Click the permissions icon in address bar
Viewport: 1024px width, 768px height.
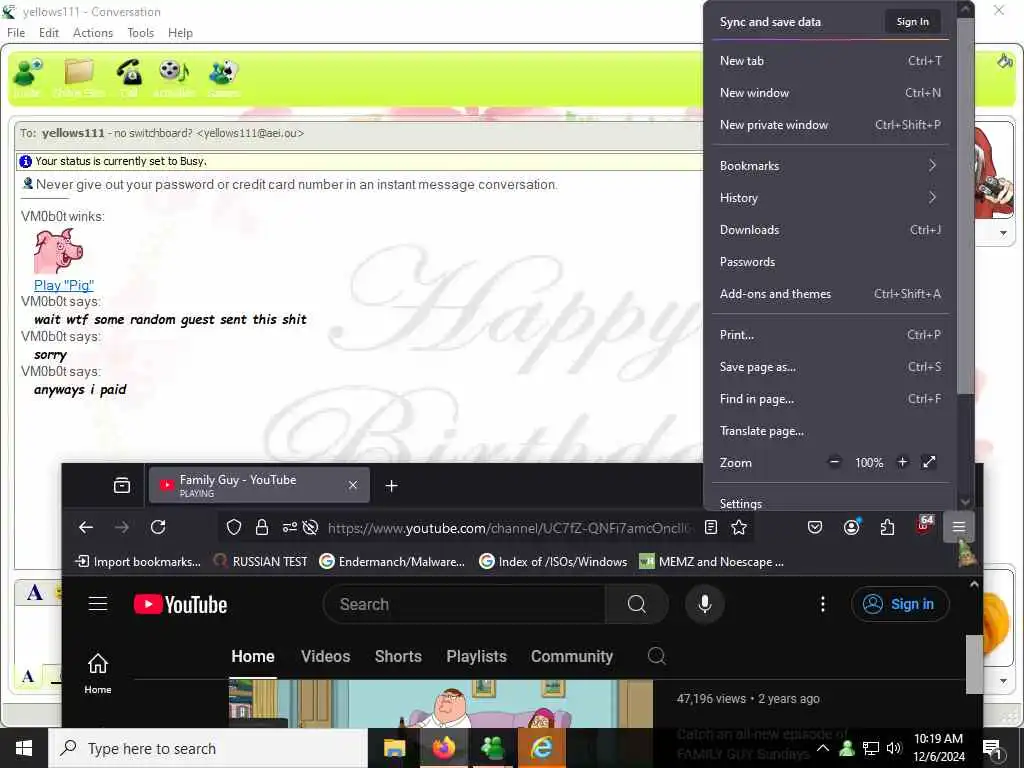tap(289, 527)
